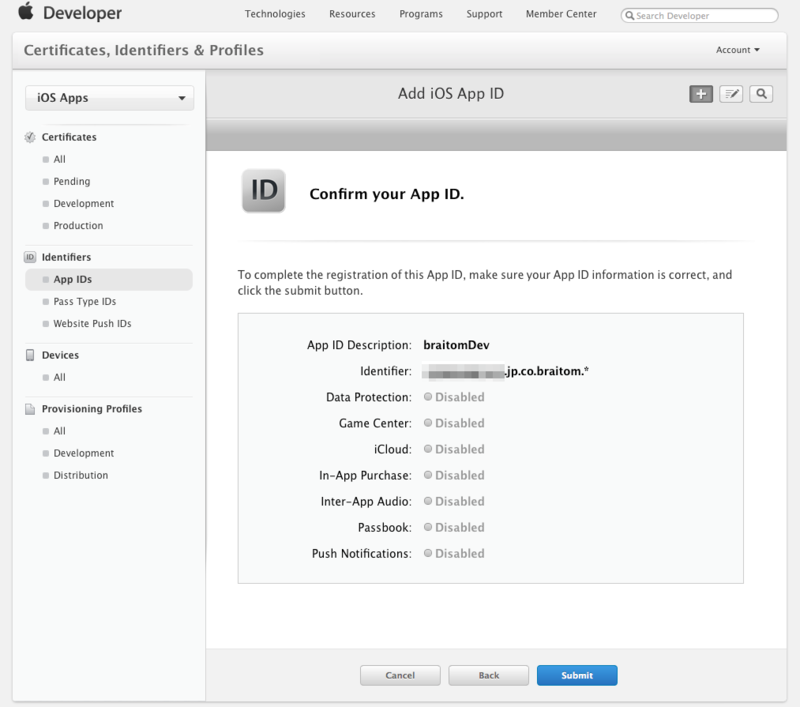This screenshot has width=800, height=707.
Task: Click the Search Developer field
Action: click(x=699, y=15)
